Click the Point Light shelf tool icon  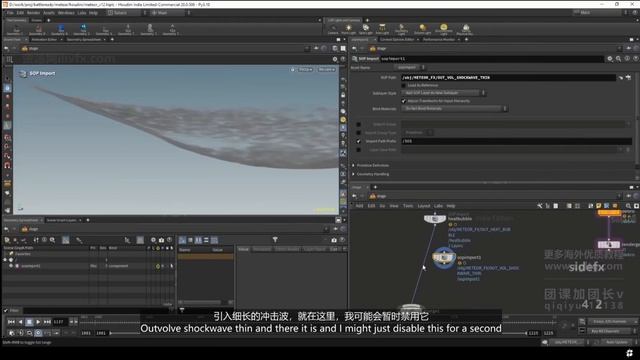click(349, 29)
